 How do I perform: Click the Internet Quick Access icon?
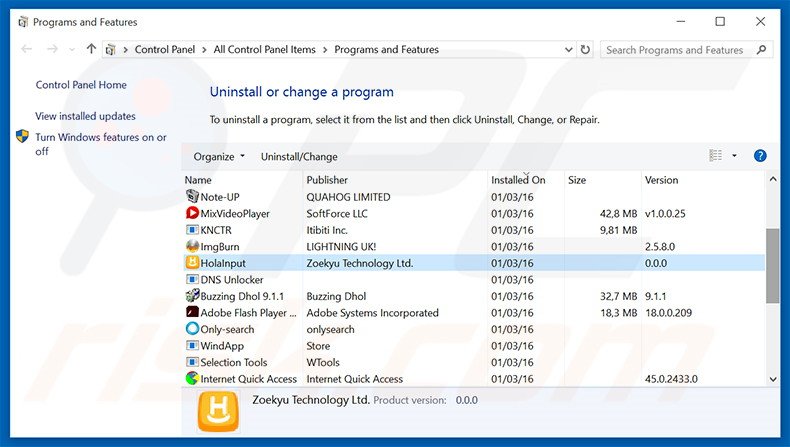192,378
